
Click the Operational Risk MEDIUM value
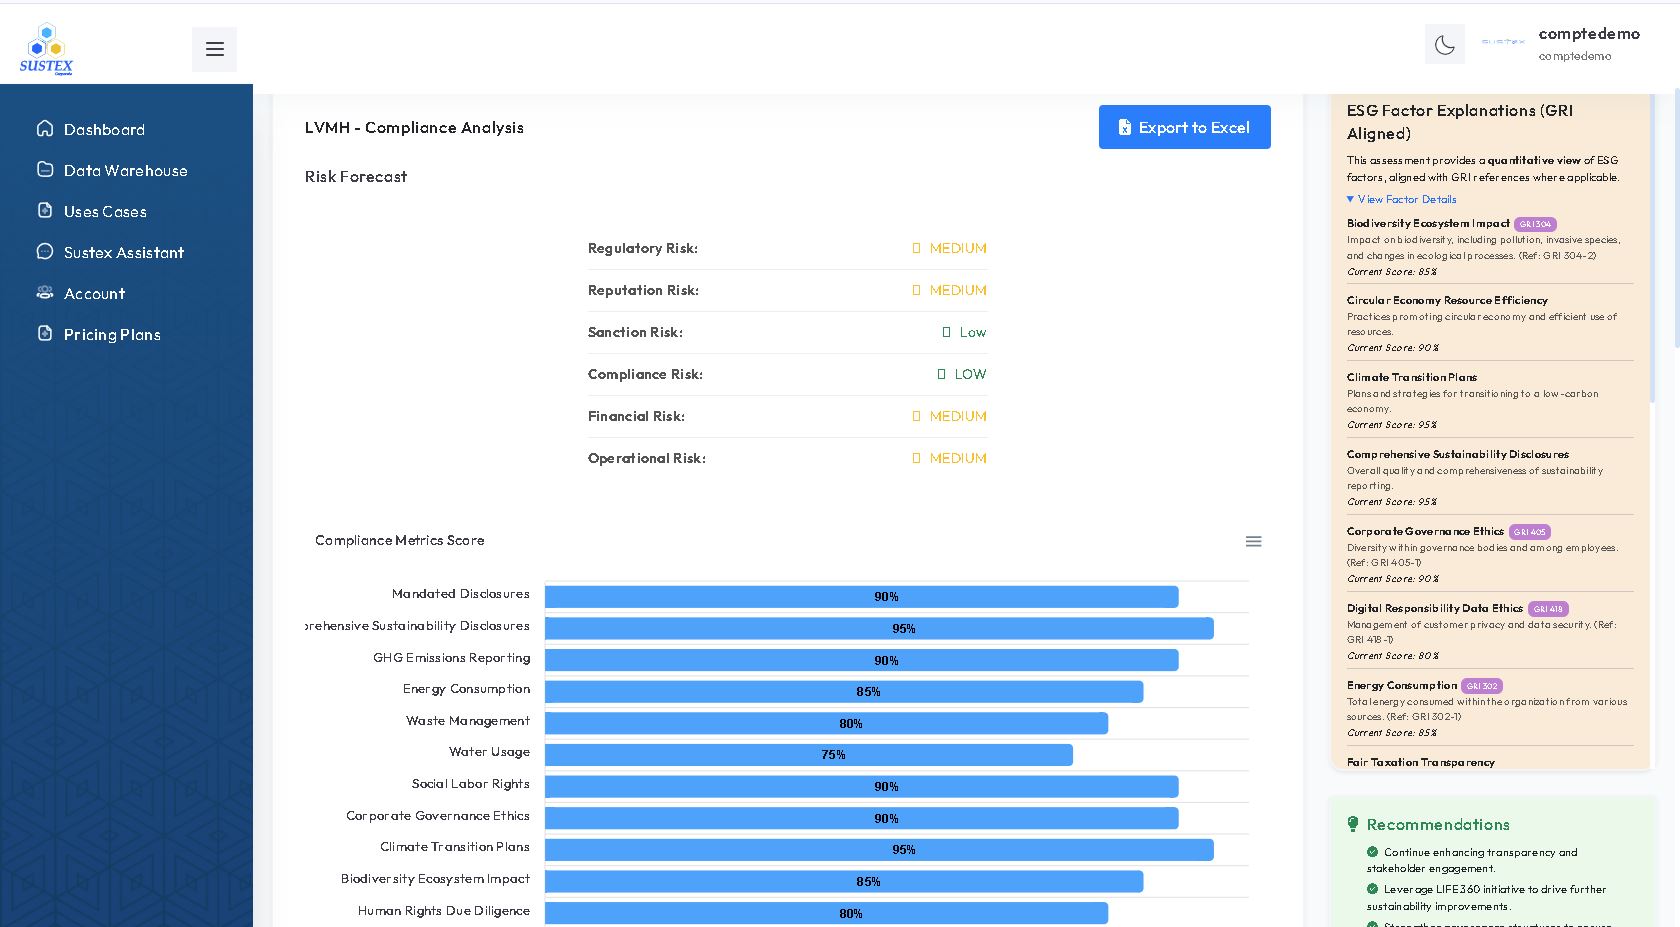tap(949, 458)
